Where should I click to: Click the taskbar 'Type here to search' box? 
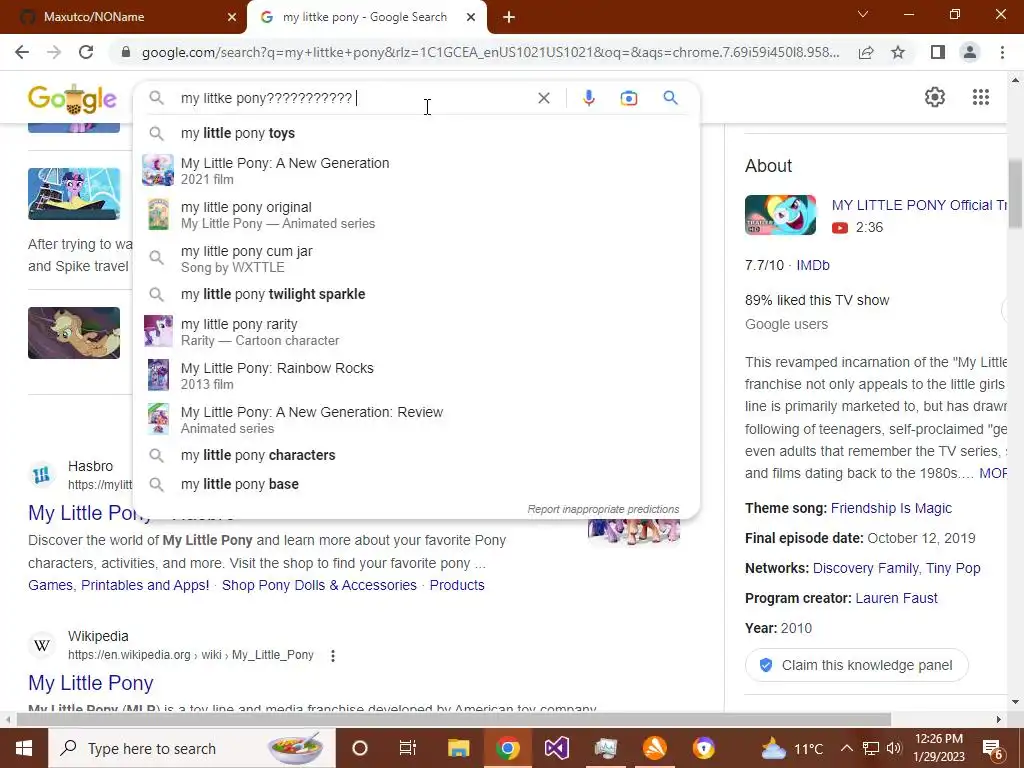click(x=192, y=748)
